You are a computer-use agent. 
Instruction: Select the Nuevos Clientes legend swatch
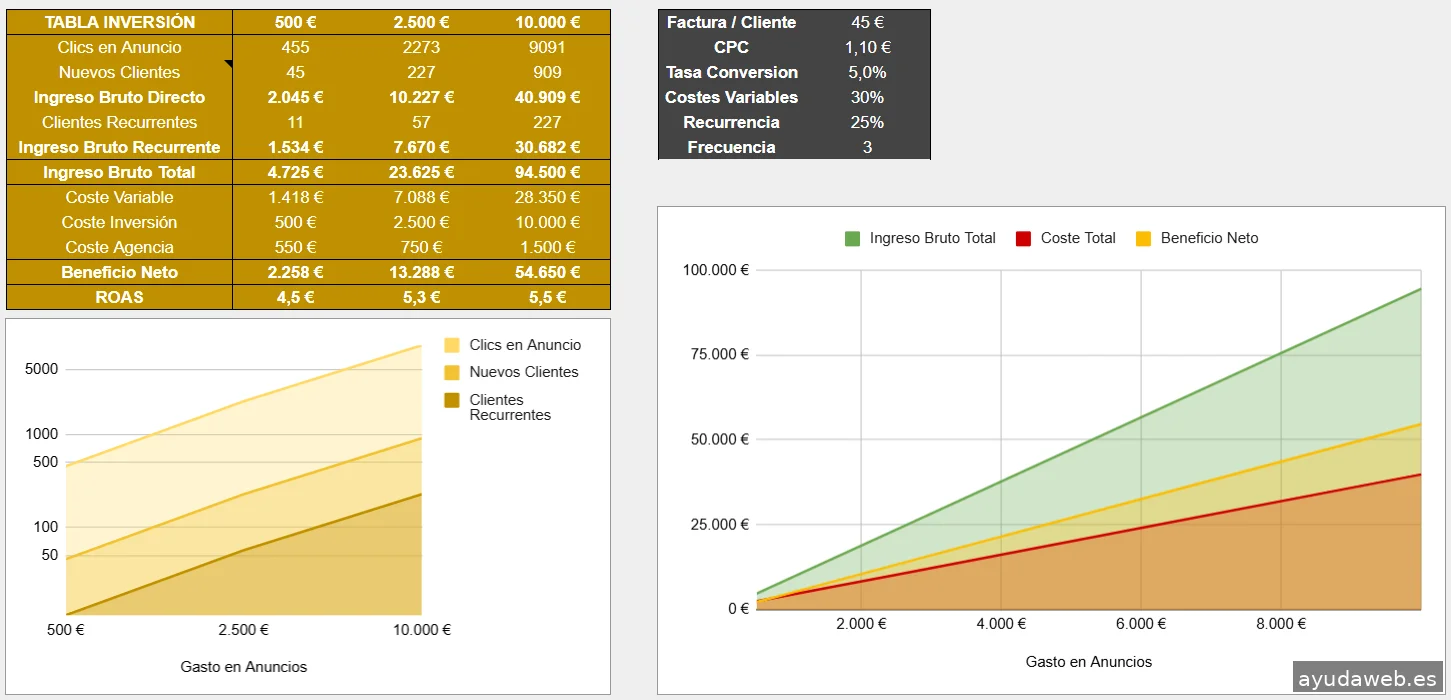pyautogui.click(x=452, y=373)
